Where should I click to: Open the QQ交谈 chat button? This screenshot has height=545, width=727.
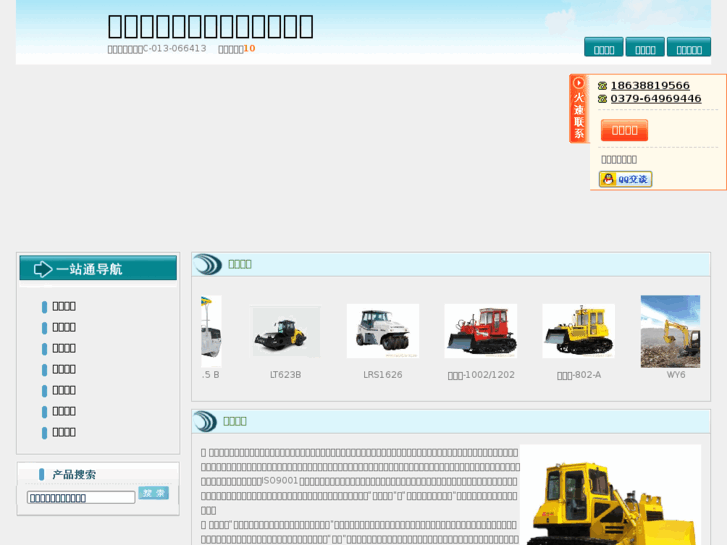[x=625, y=179]
